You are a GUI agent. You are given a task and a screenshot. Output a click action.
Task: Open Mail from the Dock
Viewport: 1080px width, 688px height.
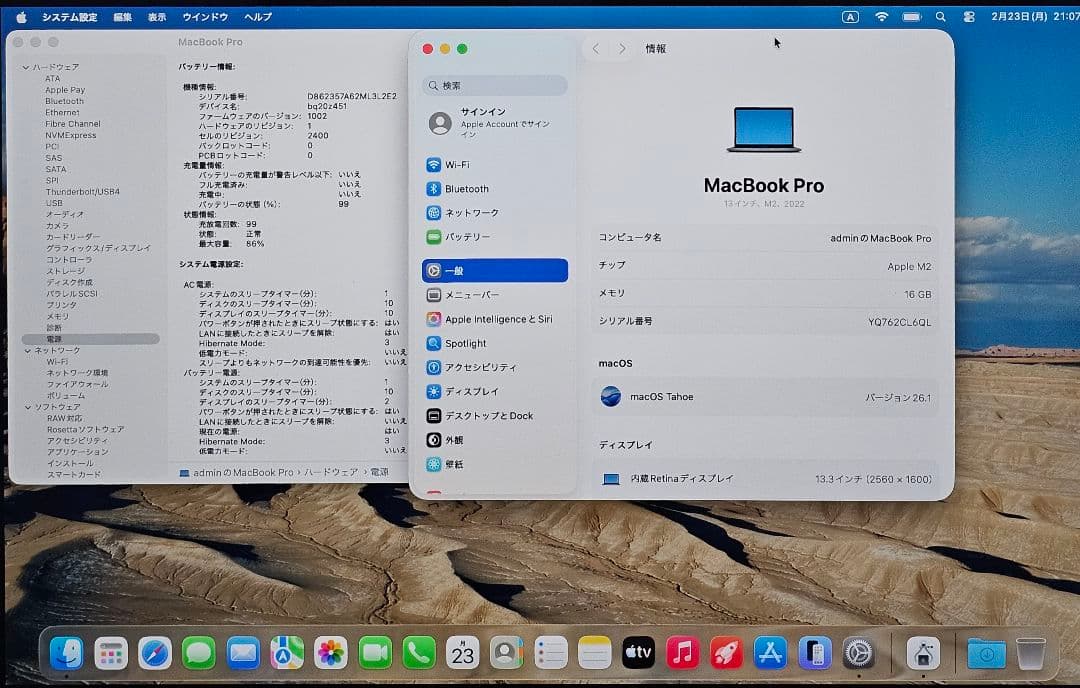(243, 653)
